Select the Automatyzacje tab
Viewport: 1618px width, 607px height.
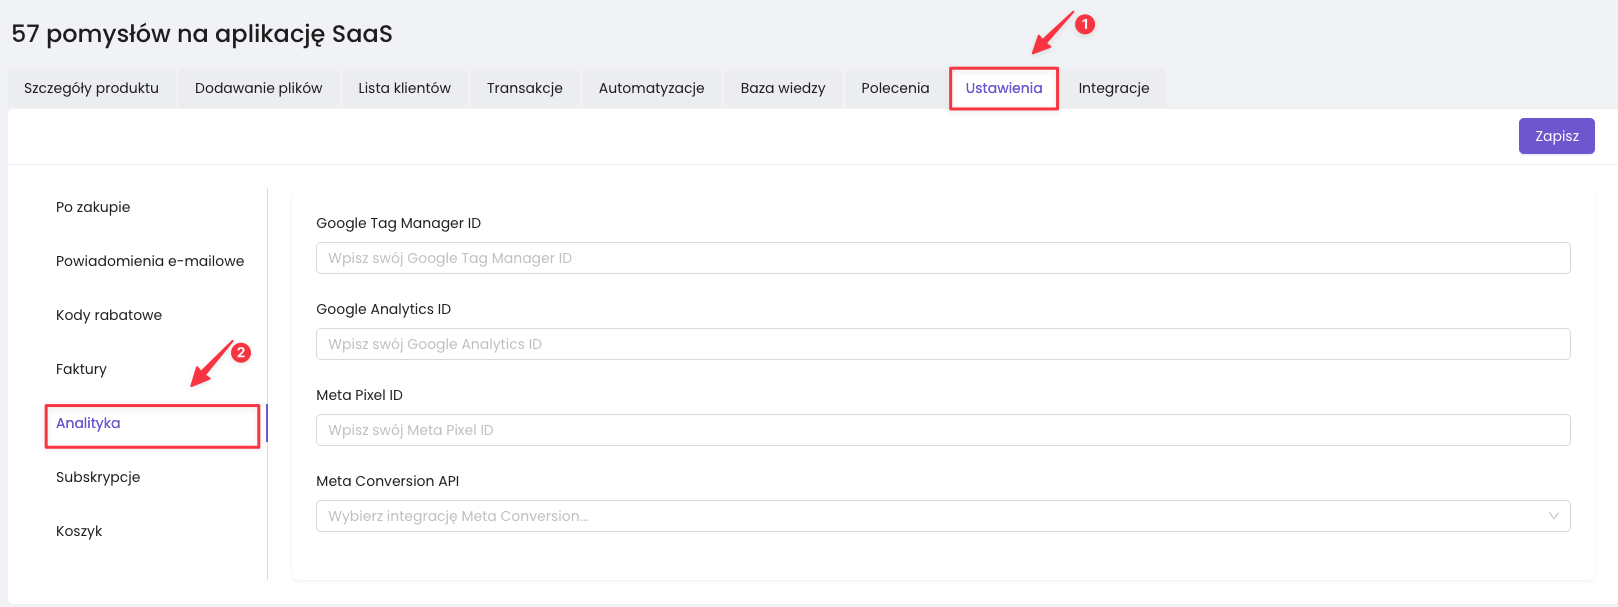[x=651, y=88]
